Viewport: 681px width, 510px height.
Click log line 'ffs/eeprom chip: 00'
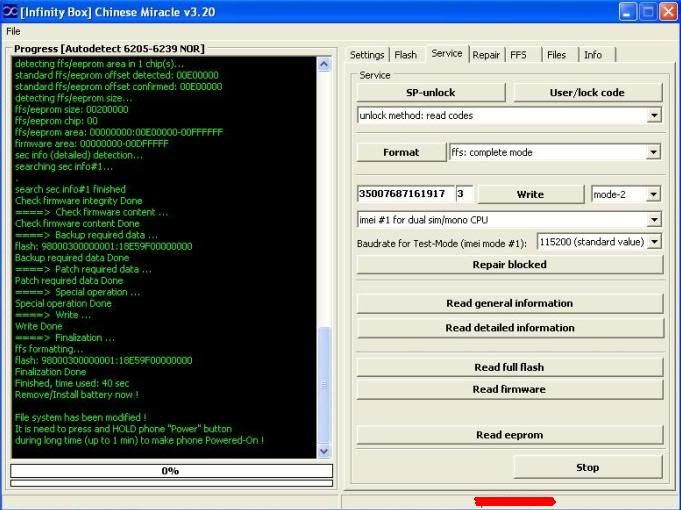56,121
